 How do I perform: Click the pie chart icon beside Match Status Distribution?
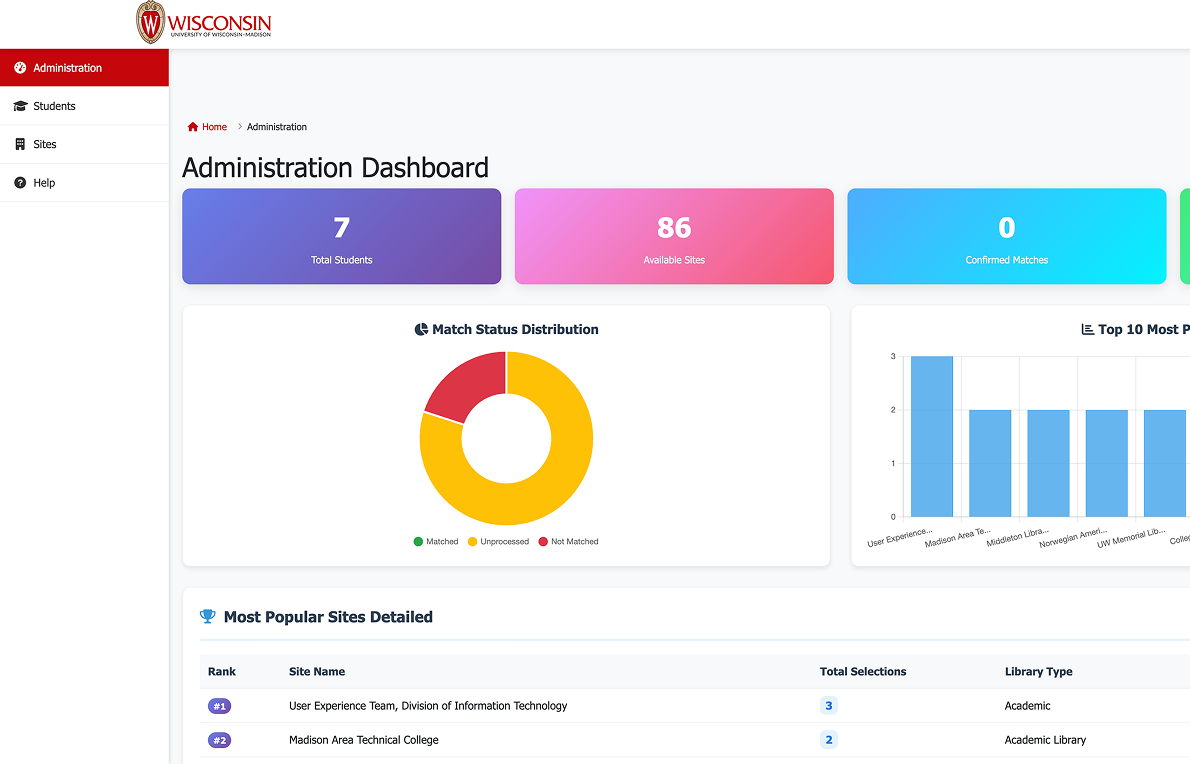pos(421,329)
